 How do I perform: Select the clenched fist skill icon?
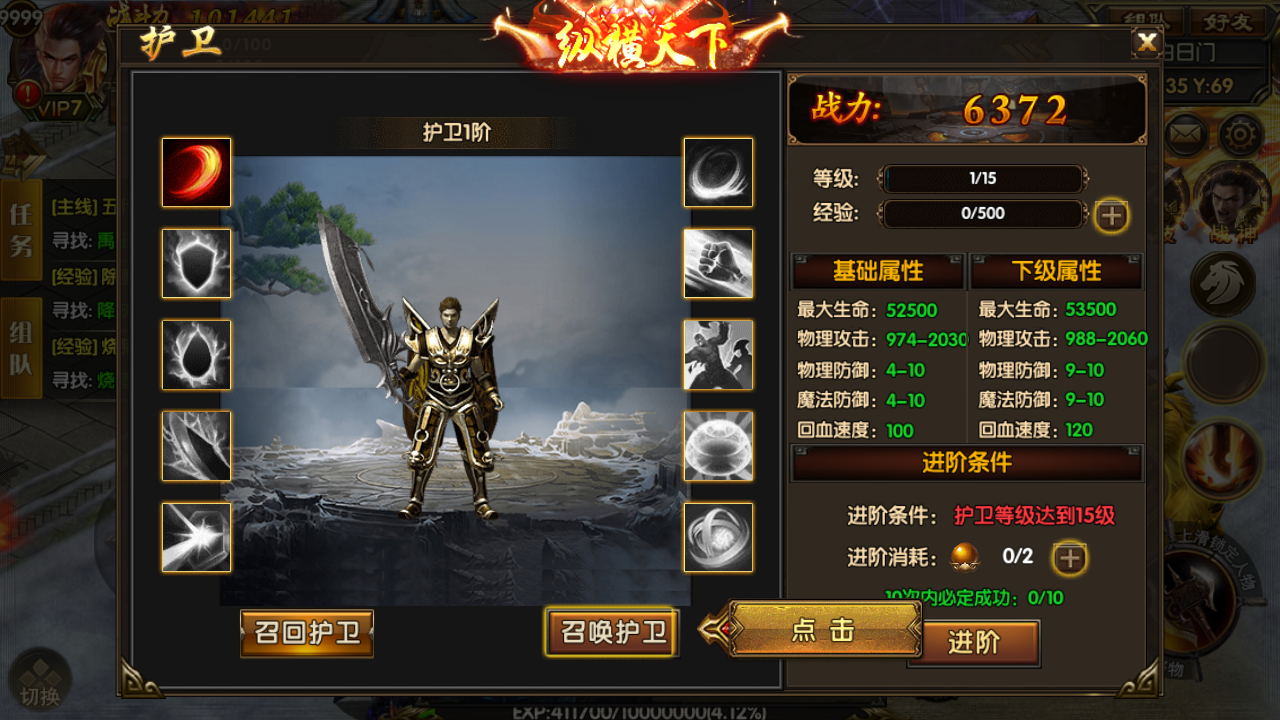coord(718,263)
